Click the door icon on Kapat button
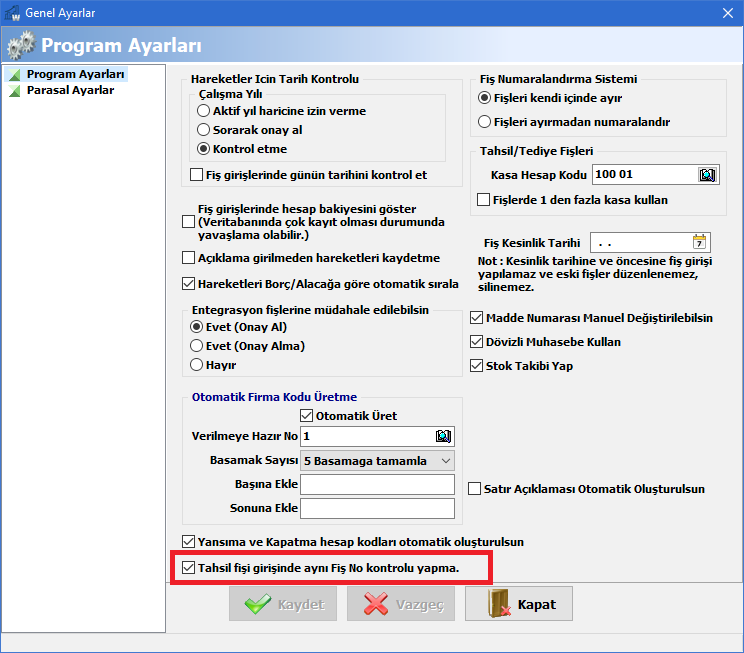The width and height of the screenshot is (744, 653). click(499, 604)
